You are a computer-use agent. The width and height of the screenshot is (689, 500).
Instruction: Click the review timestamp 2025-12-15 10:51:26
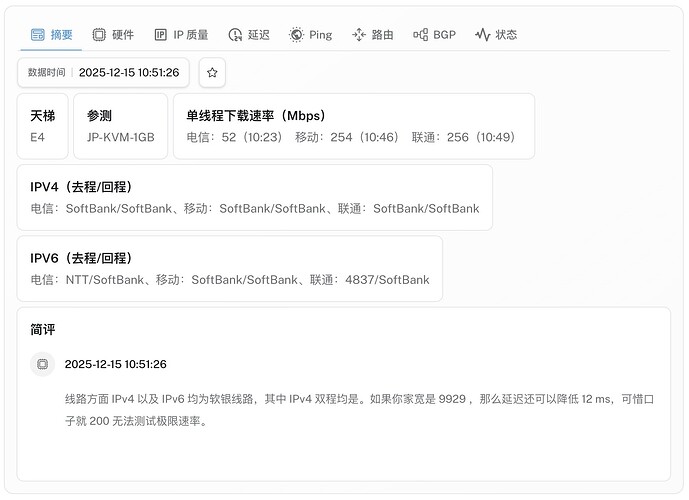[116, 364]
